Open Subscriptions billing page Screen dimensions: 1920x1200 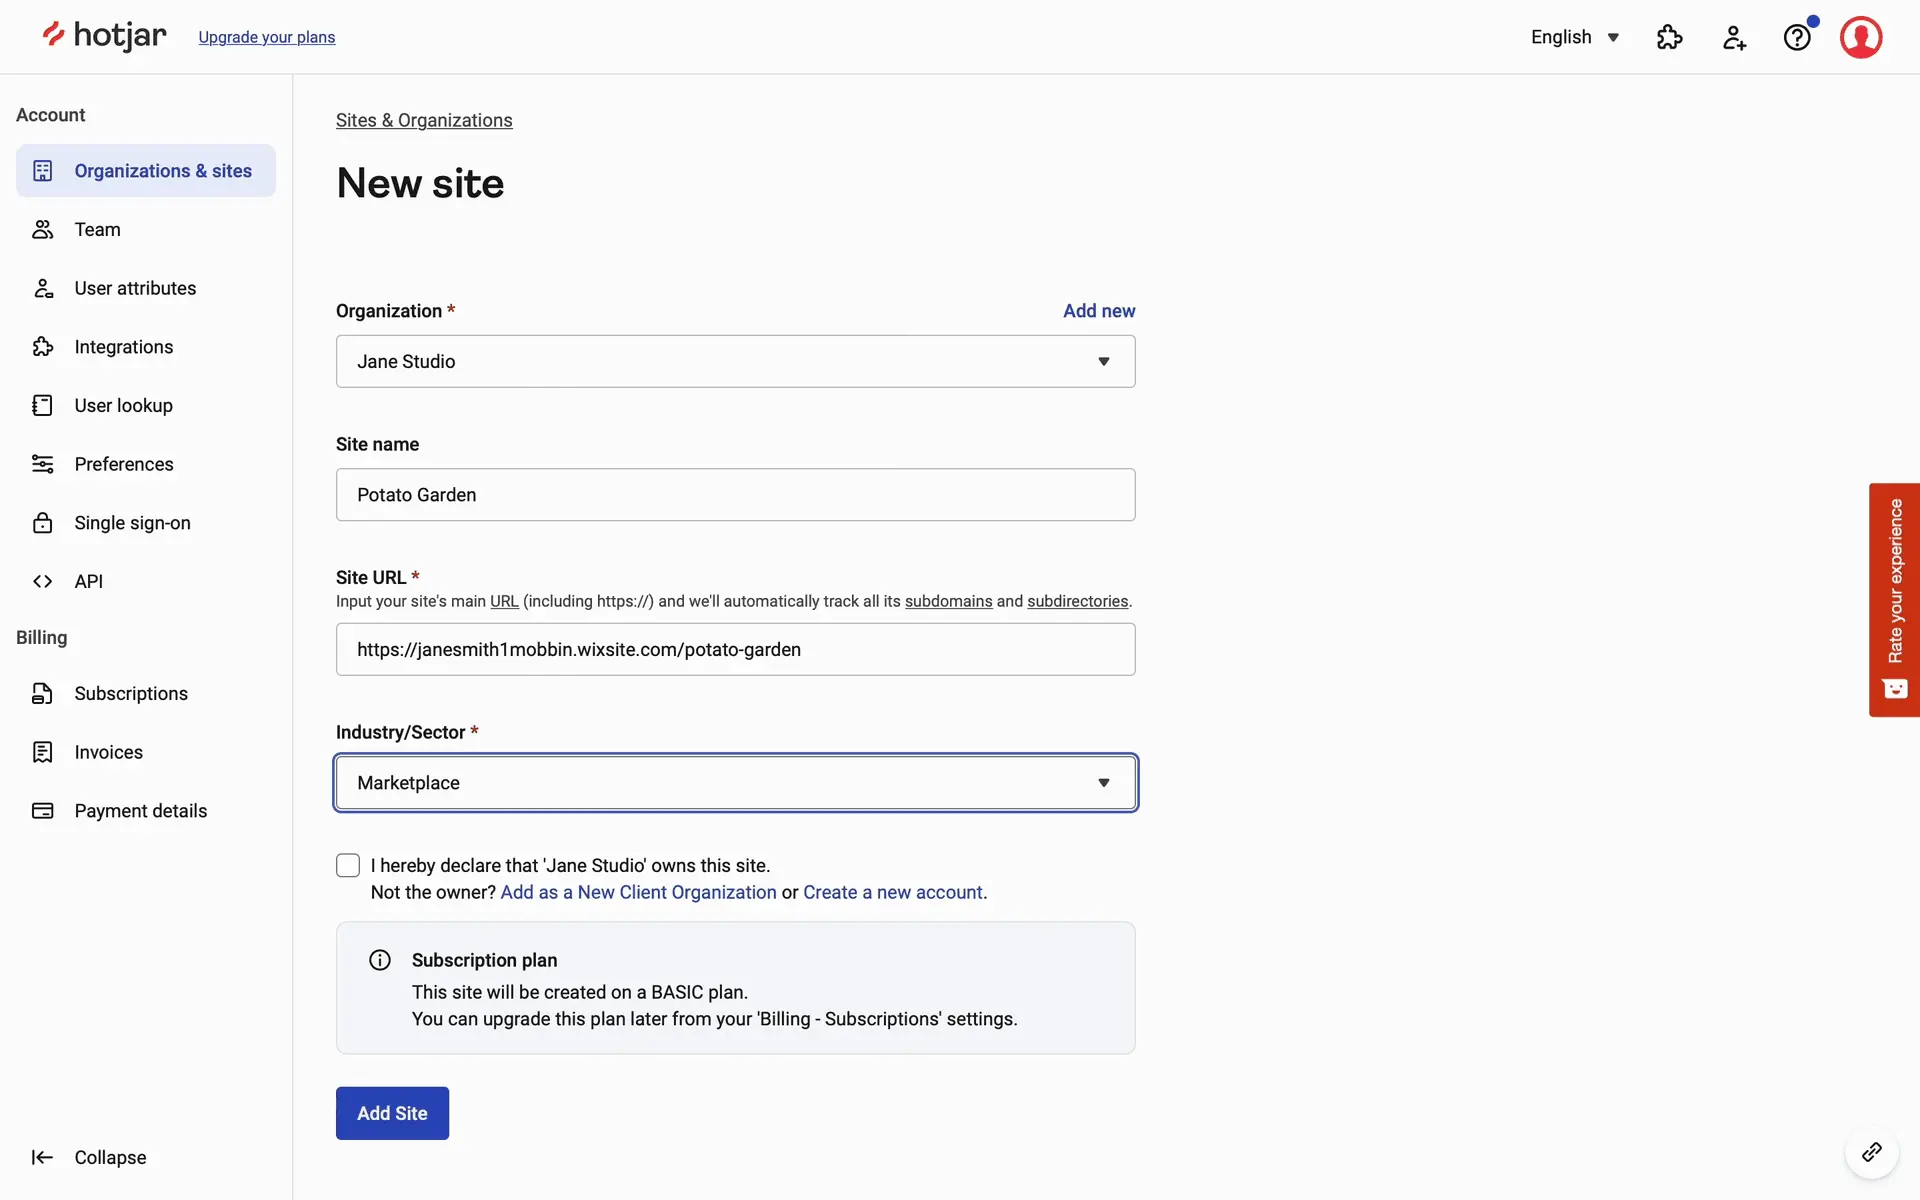coord(130,693)
